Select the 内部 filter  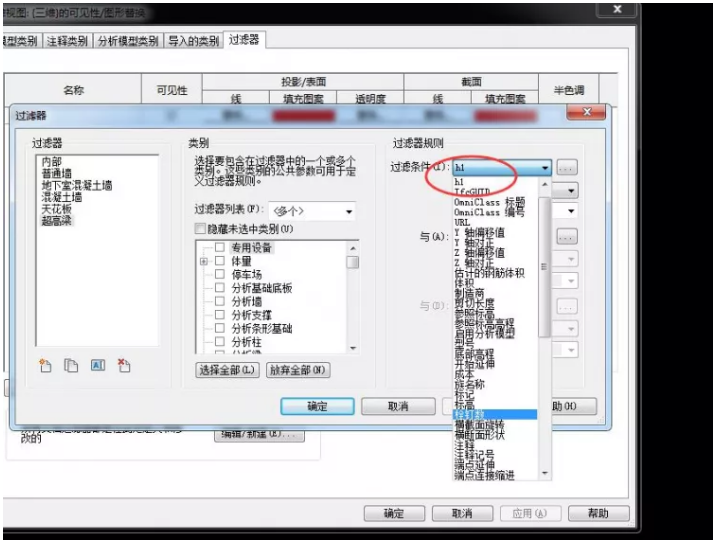(51, 162)
